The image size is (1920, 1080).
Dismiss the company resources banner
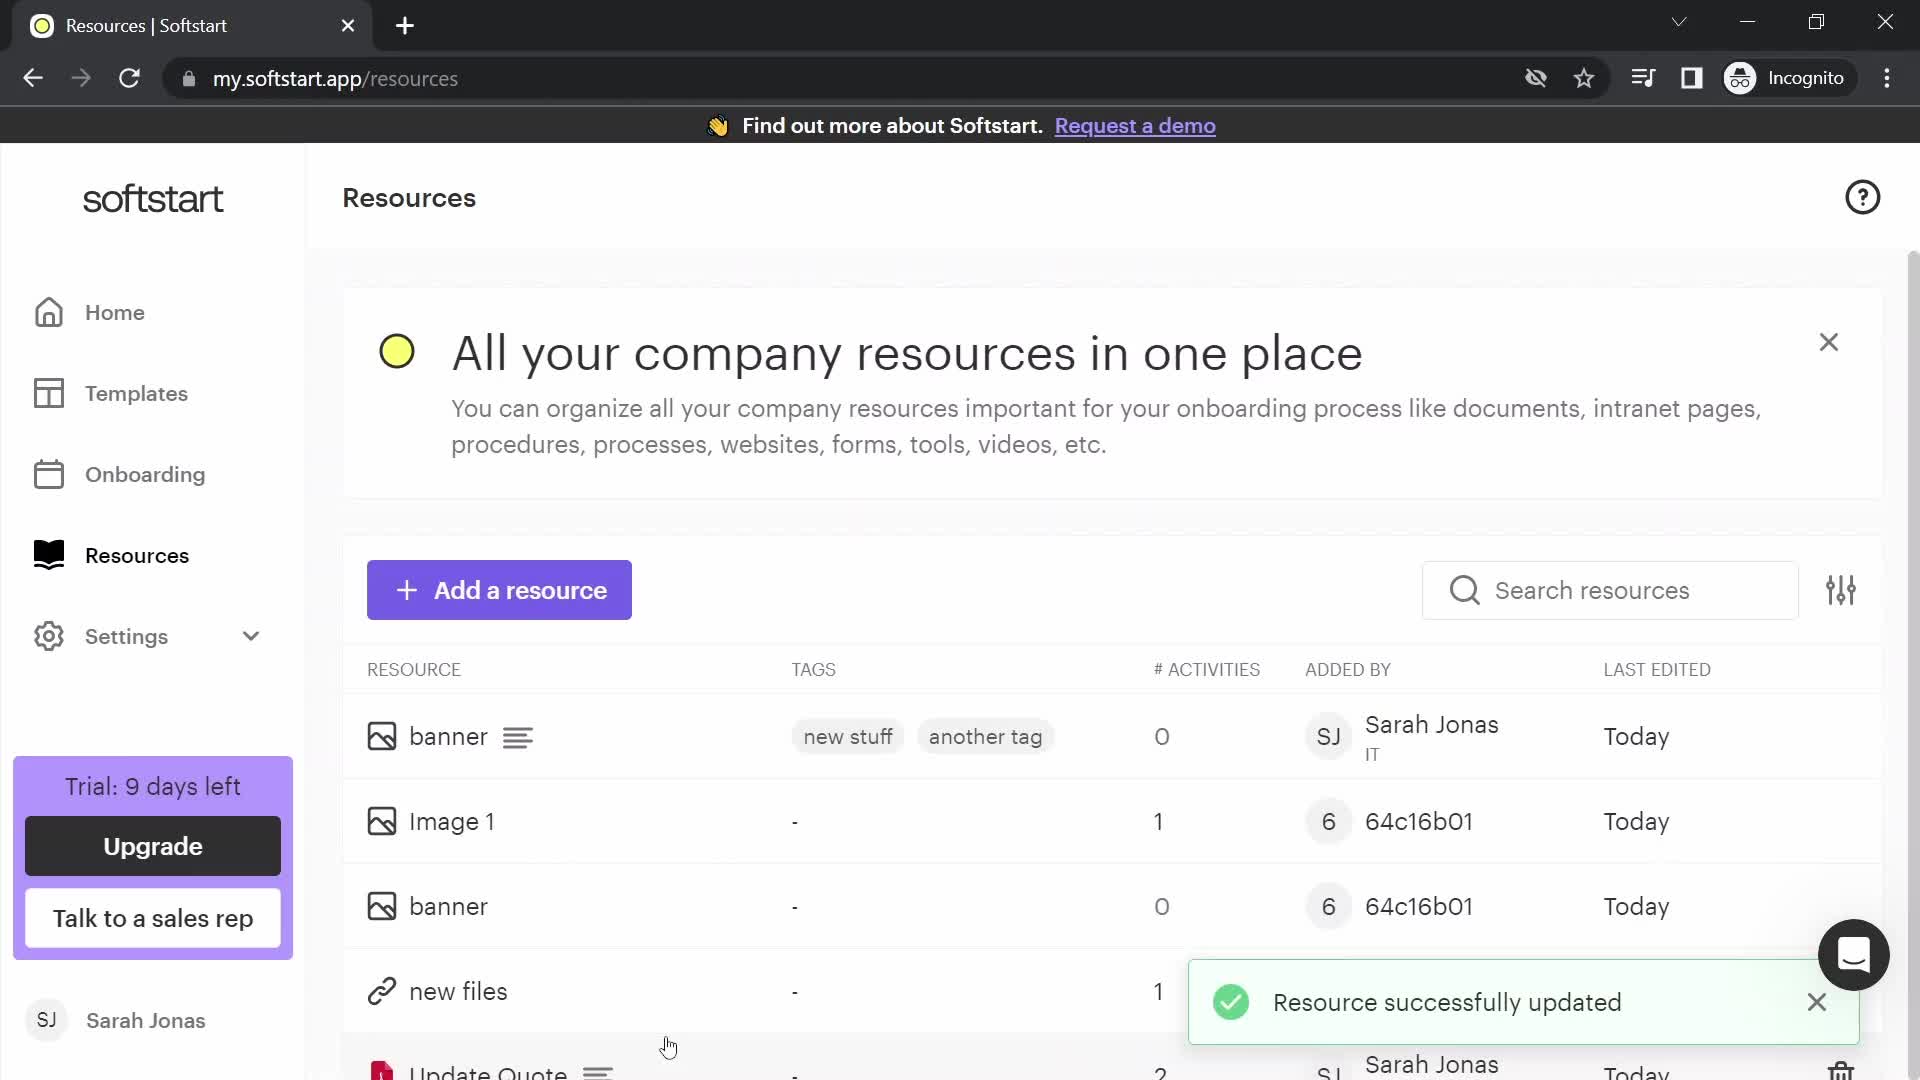[1828, 342]
